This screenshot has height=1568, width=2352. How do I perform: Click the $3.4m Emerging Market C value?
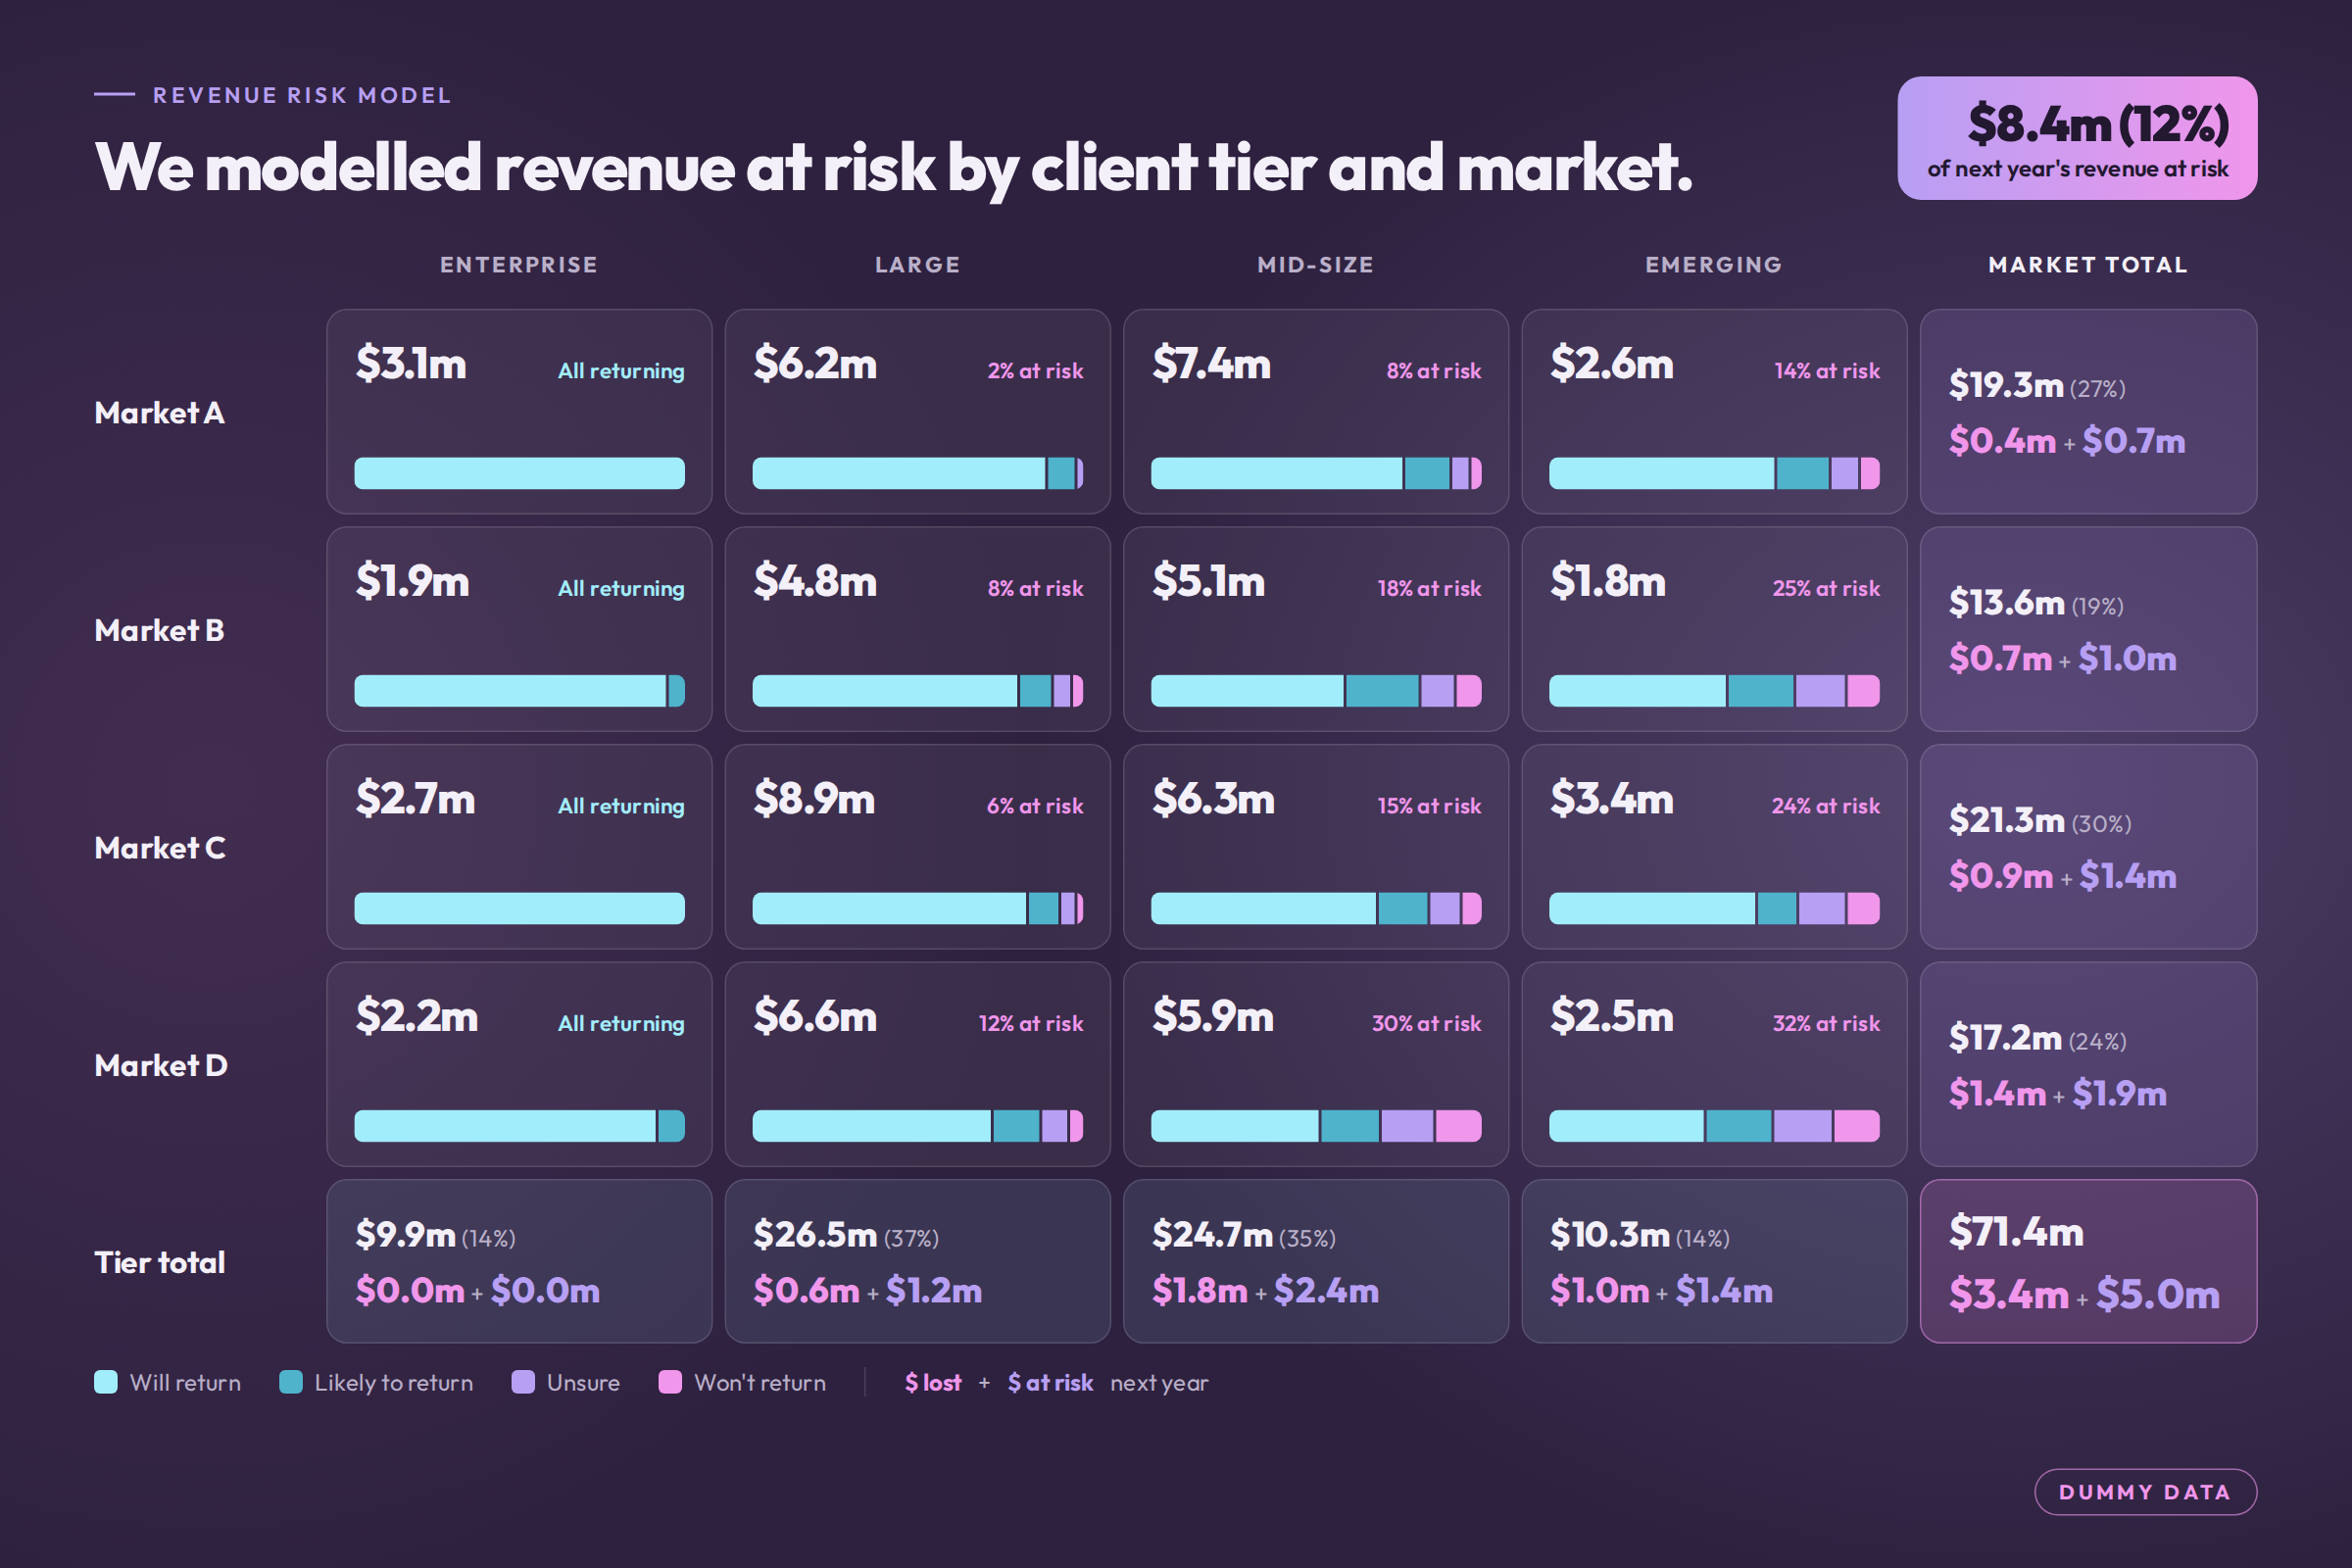(x=1611, y=798)
